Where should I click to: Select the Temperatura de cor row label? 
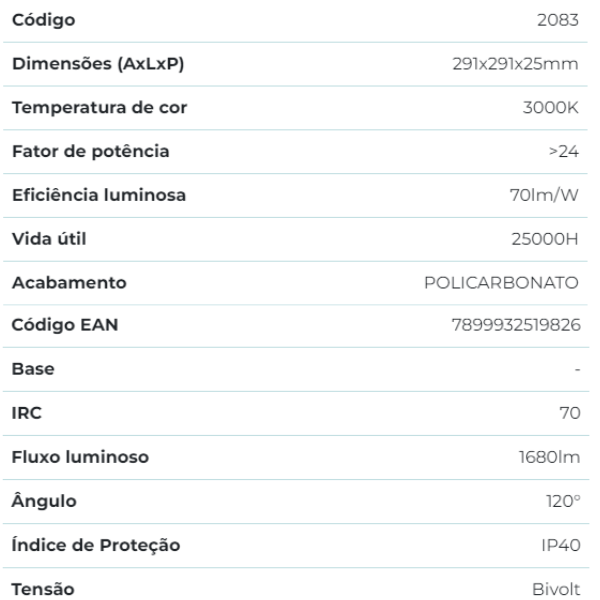(98, 108)
